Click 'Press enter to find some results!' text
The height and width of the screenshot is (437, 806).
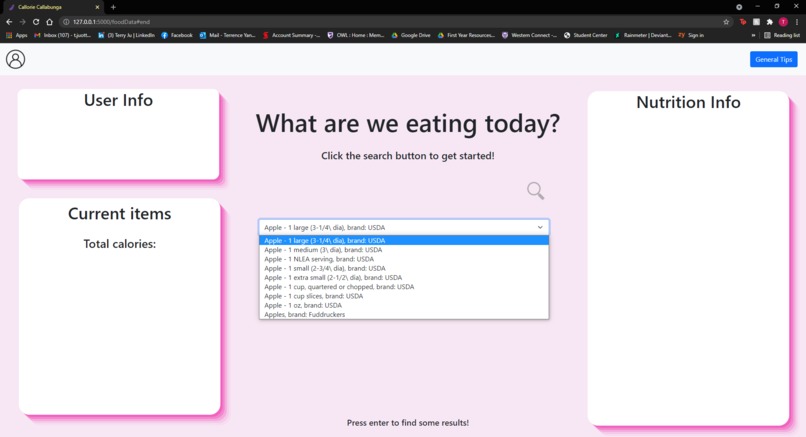pyautogui.click(x=408, y=423)
